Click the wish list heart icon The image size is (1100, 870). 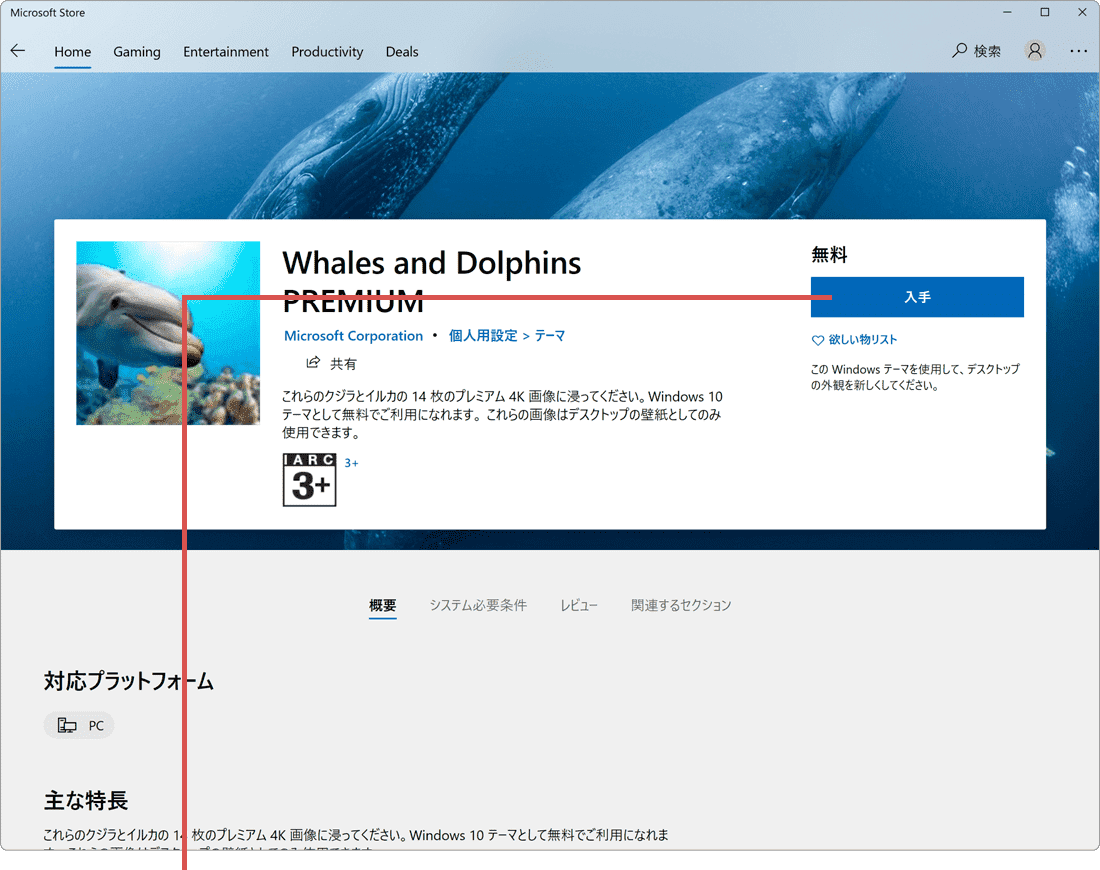817,340
